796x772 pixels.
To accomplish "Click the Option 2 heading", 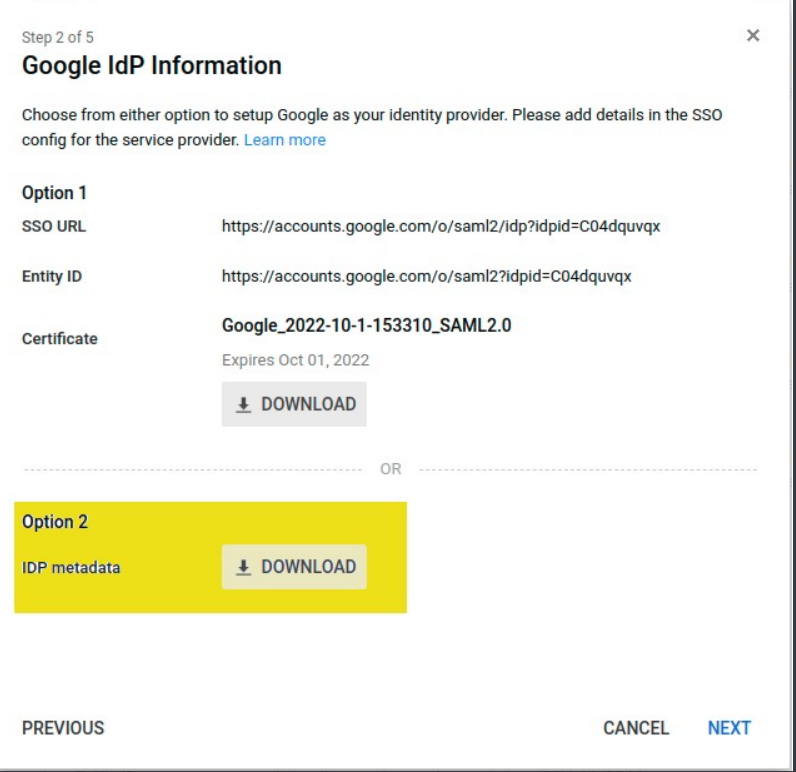I will [x=55, y=522].
